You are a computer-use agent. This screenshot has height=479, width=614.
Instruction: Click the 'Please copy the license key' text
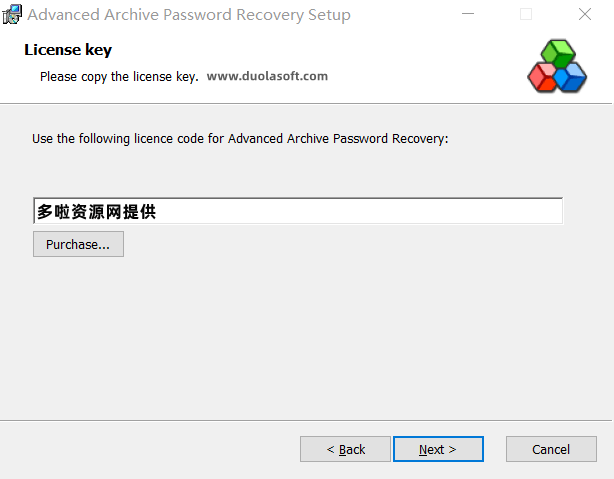click(x=119, y=76)
